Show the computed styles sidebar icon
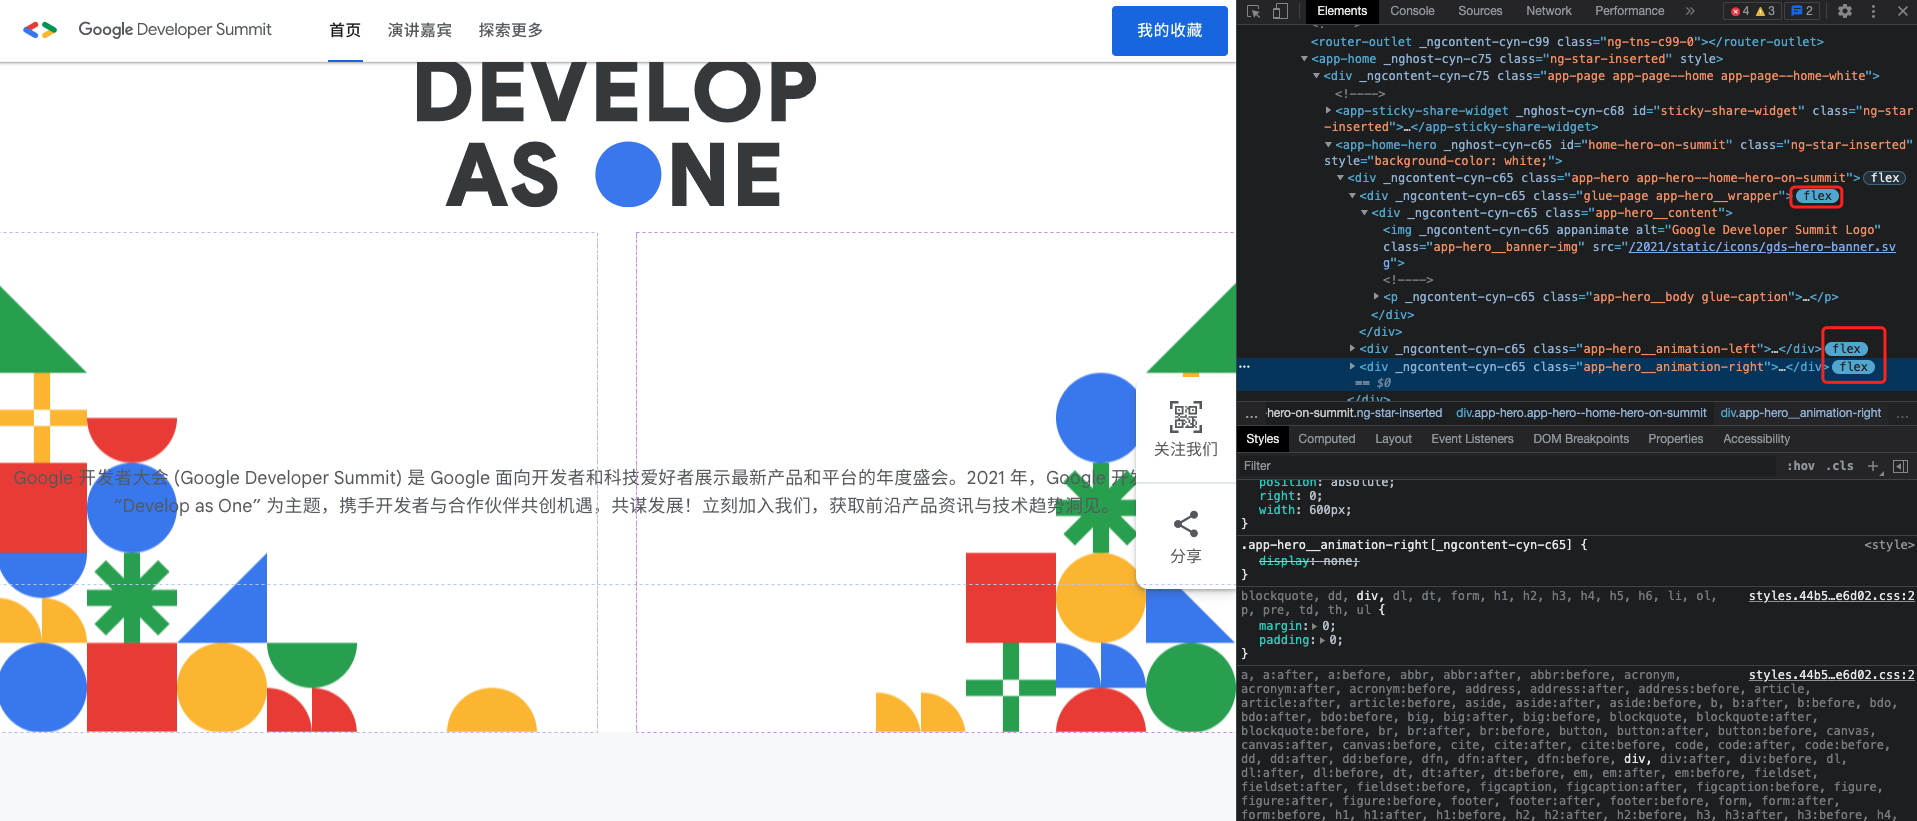This screenshot has height=821, width=1917. coord(1901,466)
